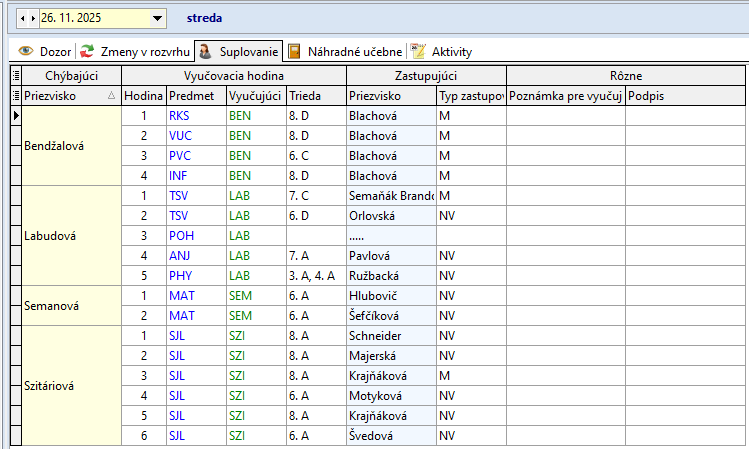Viewport: 749px width, 449px height.
Task: Click the next day arrow
Action: [x=33, y=18]
